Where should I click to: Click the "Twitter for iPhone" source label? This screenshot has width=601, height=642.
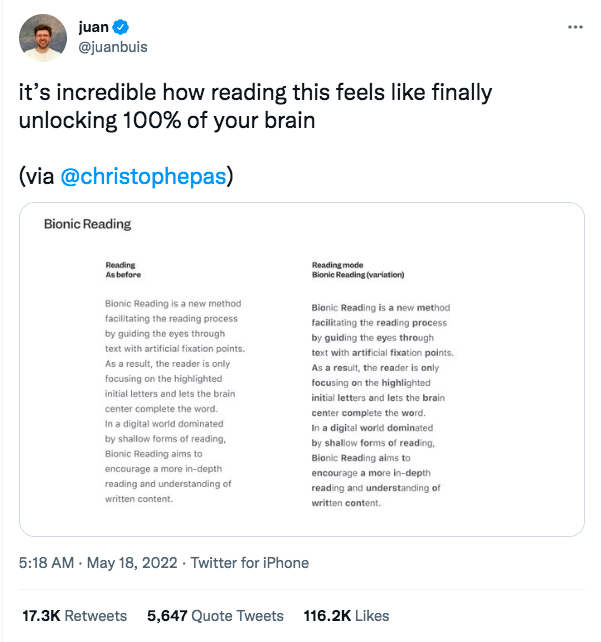pos(249,563)
